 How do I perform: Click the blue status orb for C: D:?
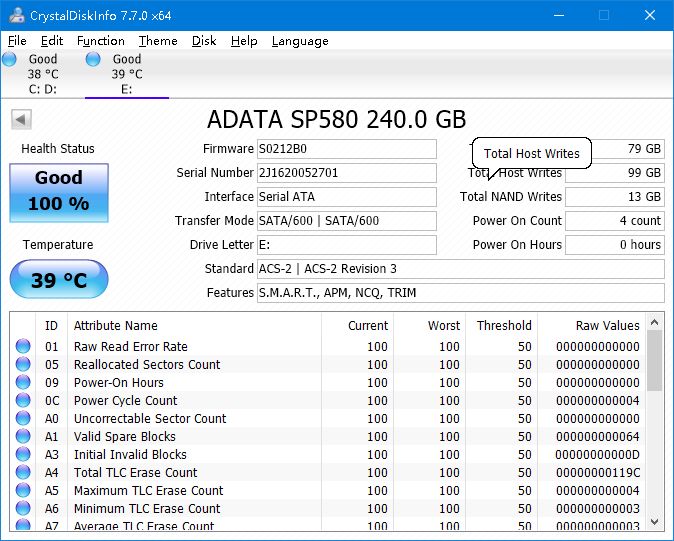[9, 59]
